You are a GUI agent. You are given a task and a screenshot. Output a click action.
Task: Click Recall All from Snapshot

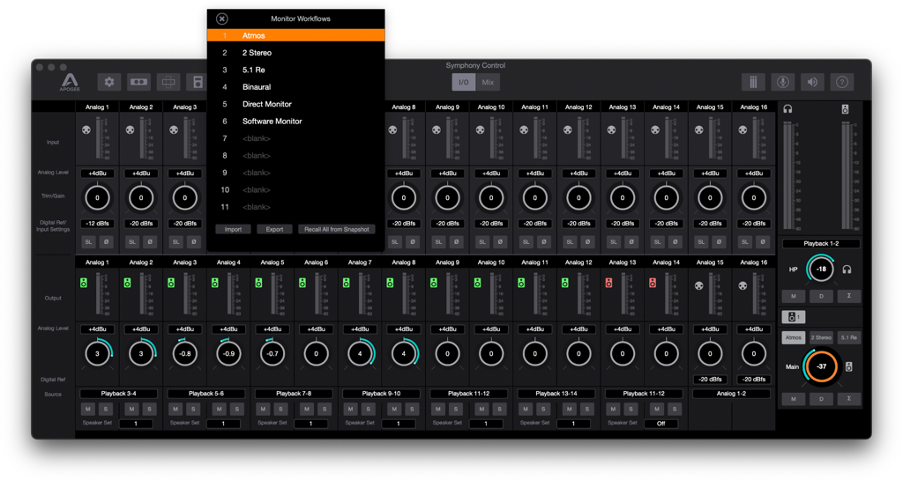(x=337, y=229)
